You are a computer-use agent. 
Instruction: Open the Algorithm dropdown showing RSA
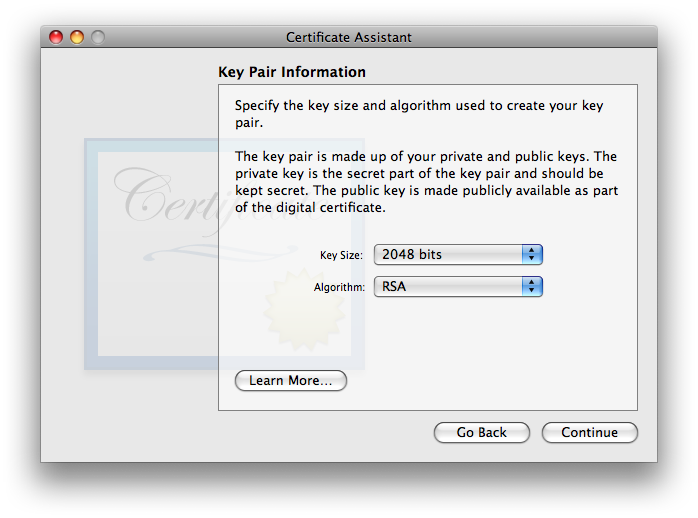(x=458, y=287)
